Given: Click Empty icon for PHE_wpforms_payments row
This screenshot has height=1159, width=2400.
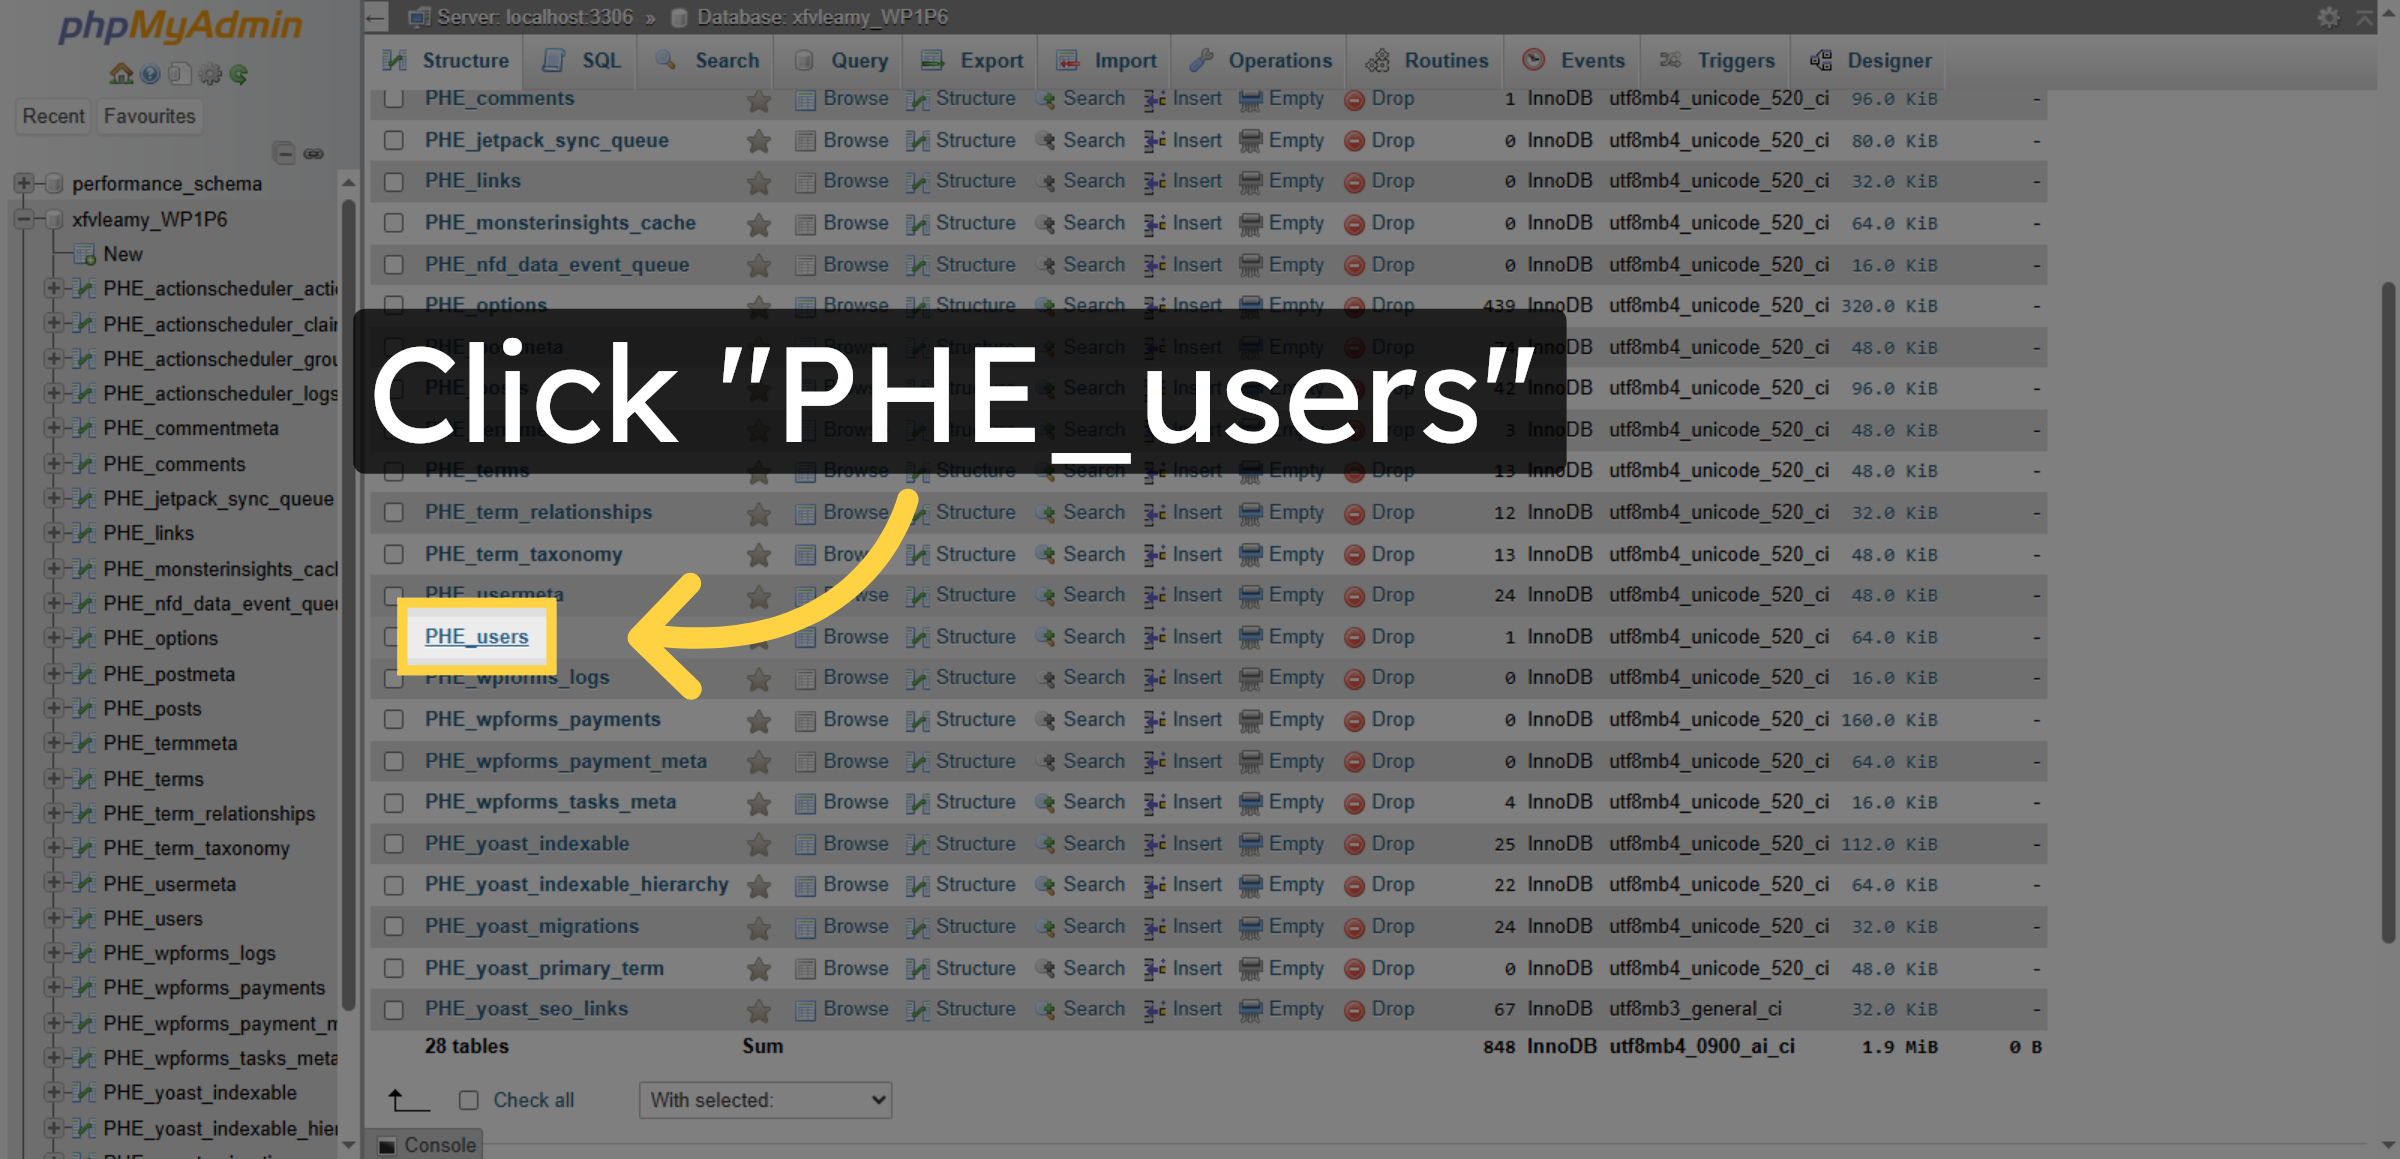Looking at the screenshot, I should 1250,720.
